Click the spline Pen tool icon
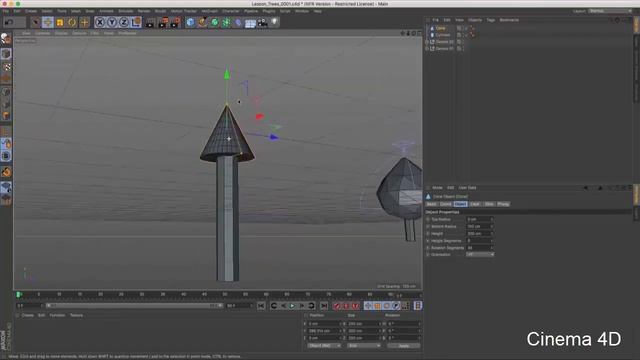The image size is (640, 360). coord(202,22)
